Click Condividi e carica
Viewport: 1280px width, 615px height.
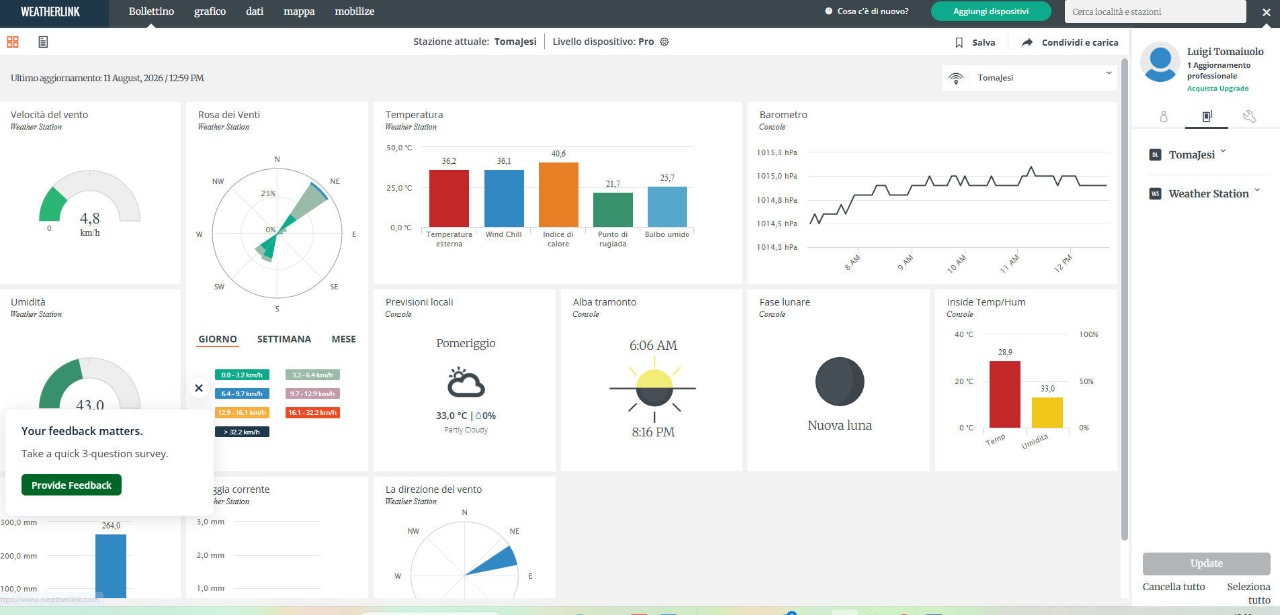click(x=1080, y=43)
